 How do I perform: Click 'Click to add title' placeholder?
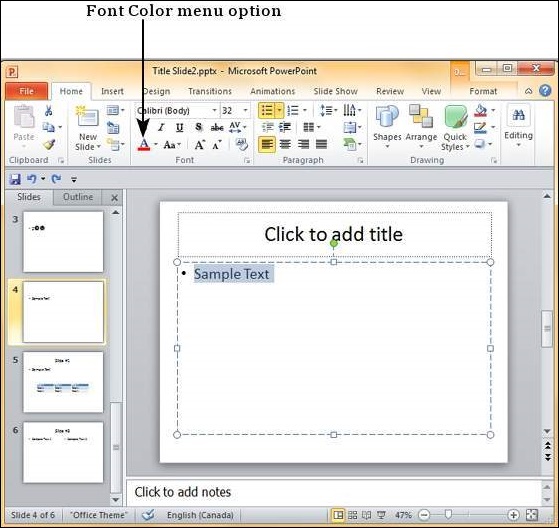(x=334, y=234)
